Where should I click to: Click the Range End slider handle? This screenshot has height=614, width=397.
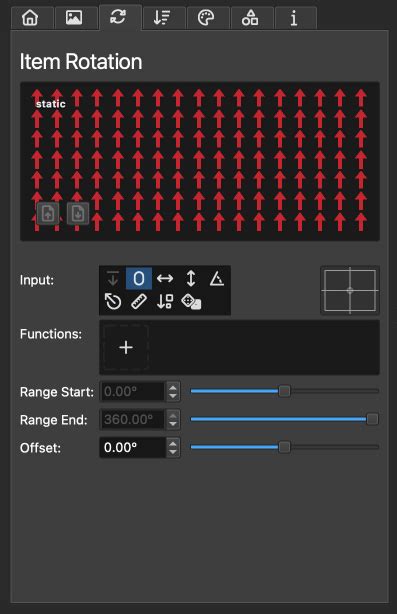pyautogui.click(x=372, y=419)
